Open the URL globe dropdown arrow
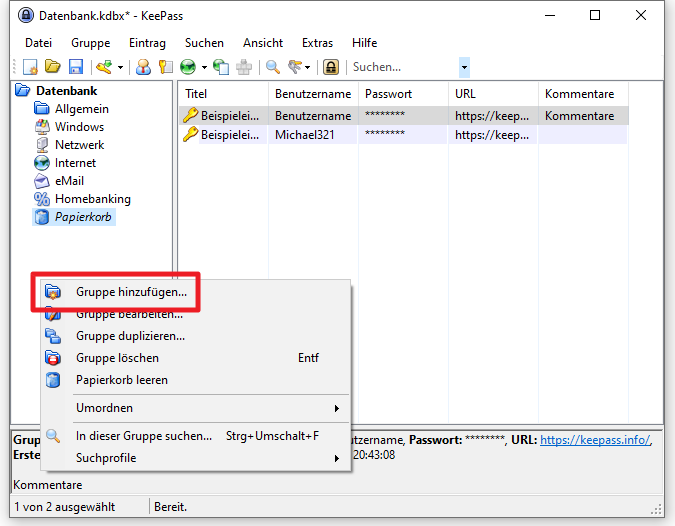675x526 pixels. [x=204, y=67]
